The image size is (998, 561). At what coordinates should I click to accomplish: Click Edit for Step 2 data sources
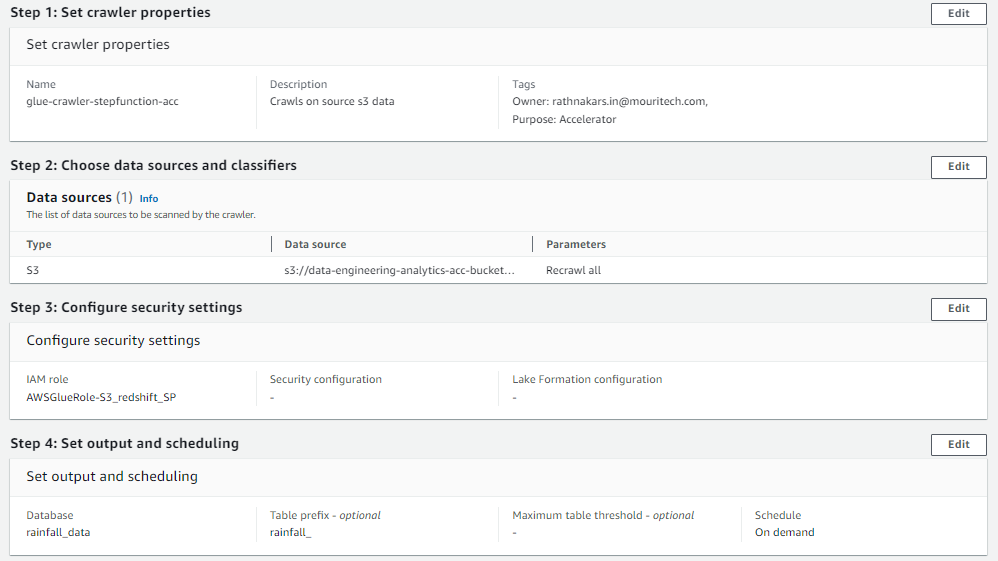coord(958,167)
